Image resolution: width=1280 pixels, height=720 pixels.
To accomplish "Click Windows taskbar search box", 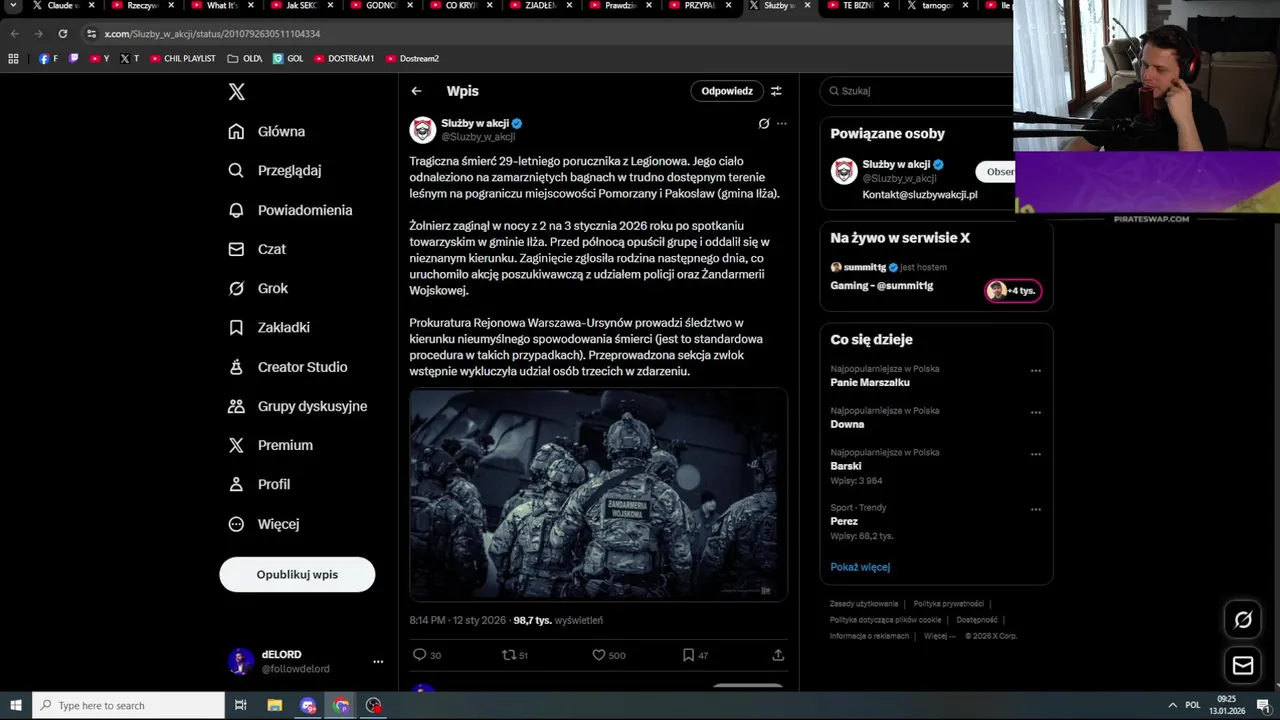I will tap(128, 705).
